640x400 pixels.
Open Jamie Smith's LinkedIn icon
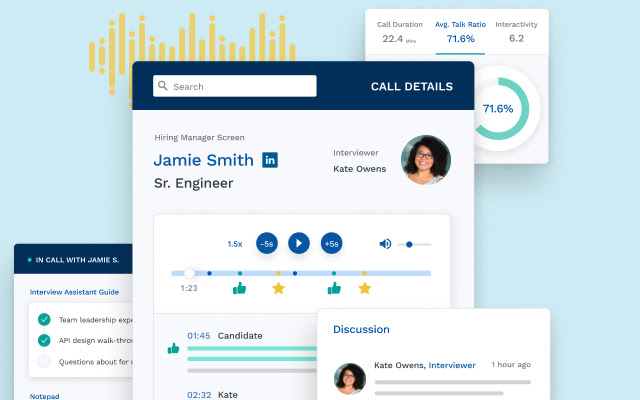(x=270, y=160)
